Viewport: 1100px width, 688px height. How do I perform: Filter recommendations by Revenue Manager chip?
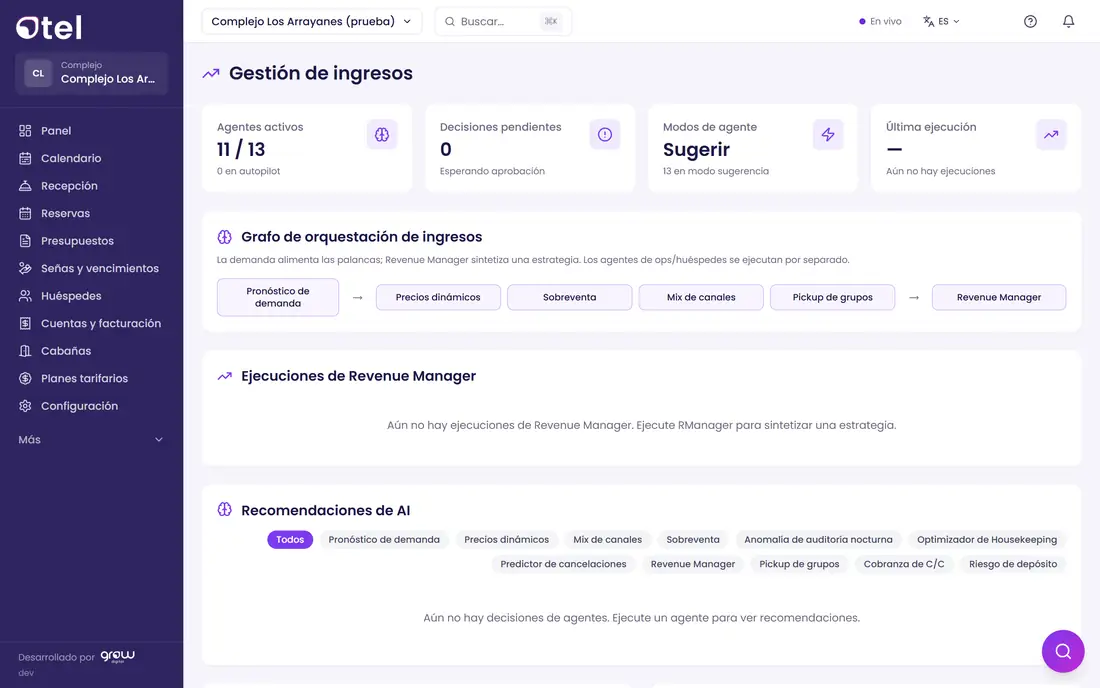point(692,564)
